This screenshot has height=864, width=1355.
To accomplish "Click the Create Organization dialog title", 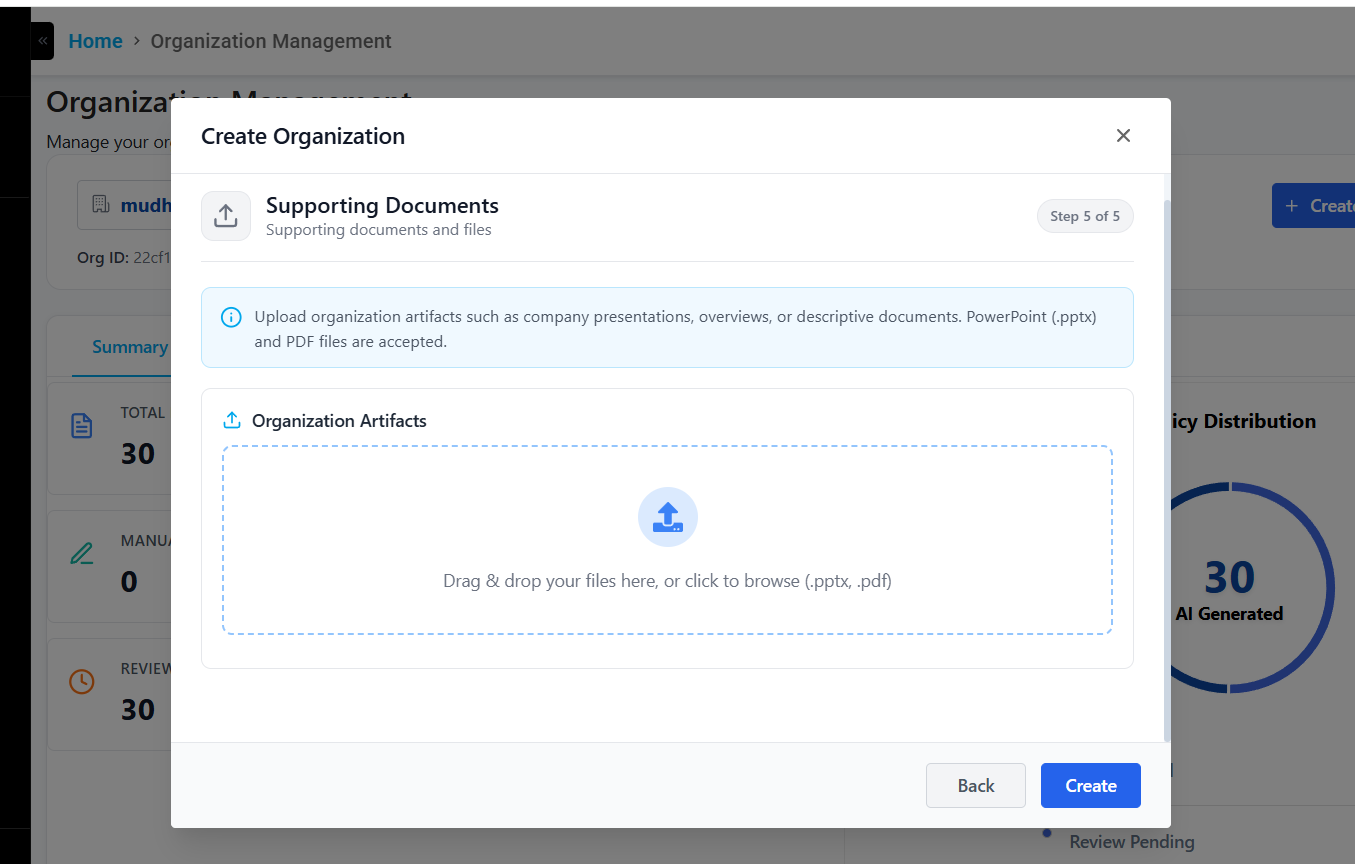I will coord(303,136).
